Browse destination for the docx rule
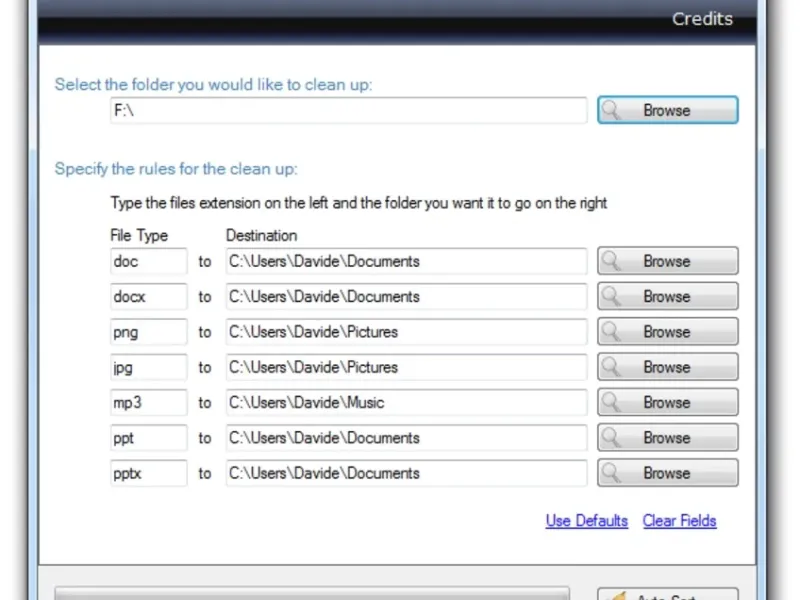 coord(667,296)
